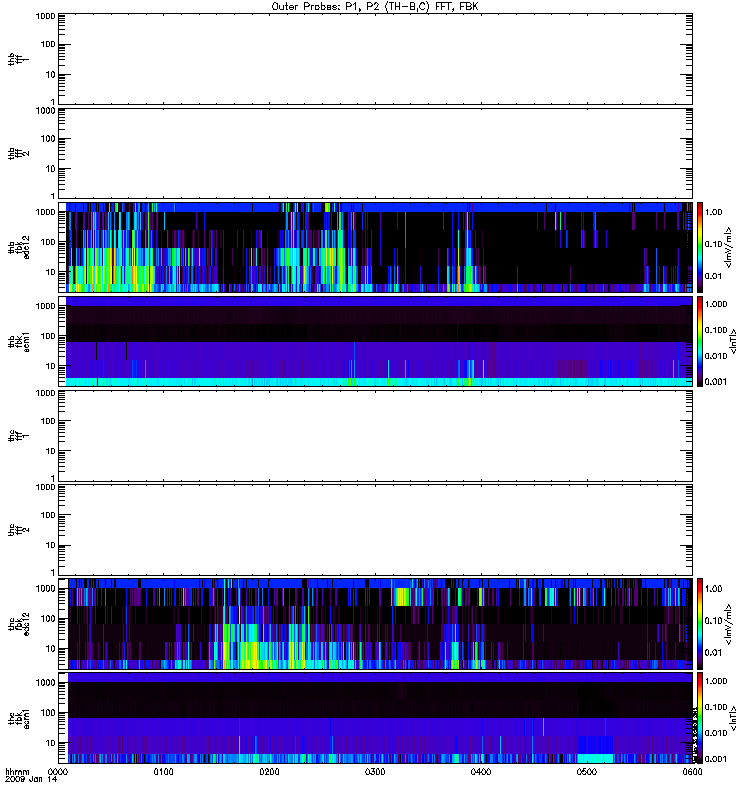This screenshot has width=750, height=800.
Task: Click the "0300" time axis label
Action: (375, 772)
